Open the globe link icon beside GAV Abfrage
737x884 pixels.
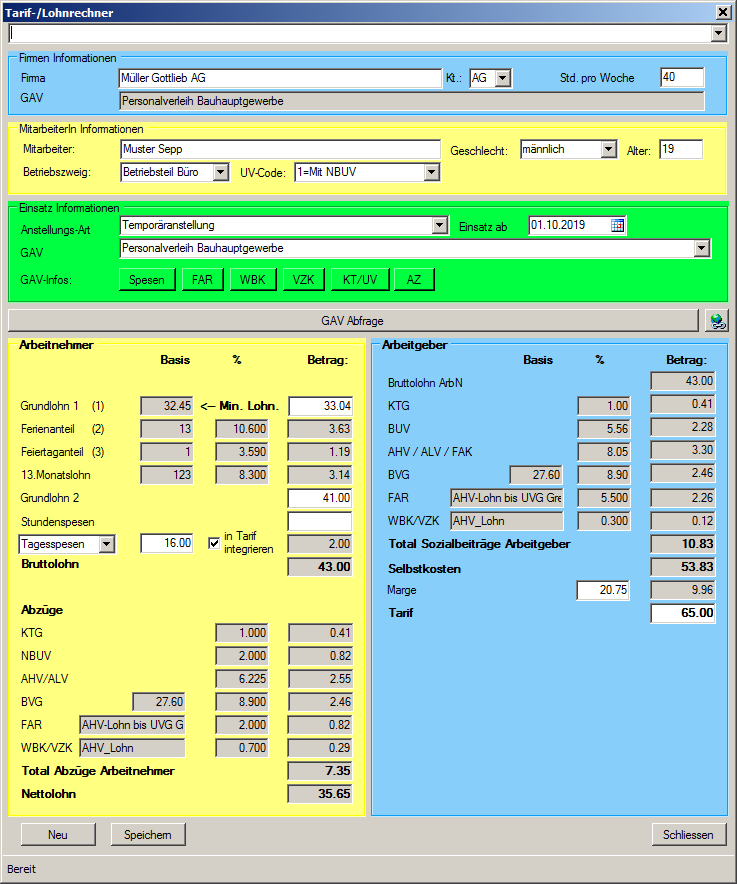point(717,321)
